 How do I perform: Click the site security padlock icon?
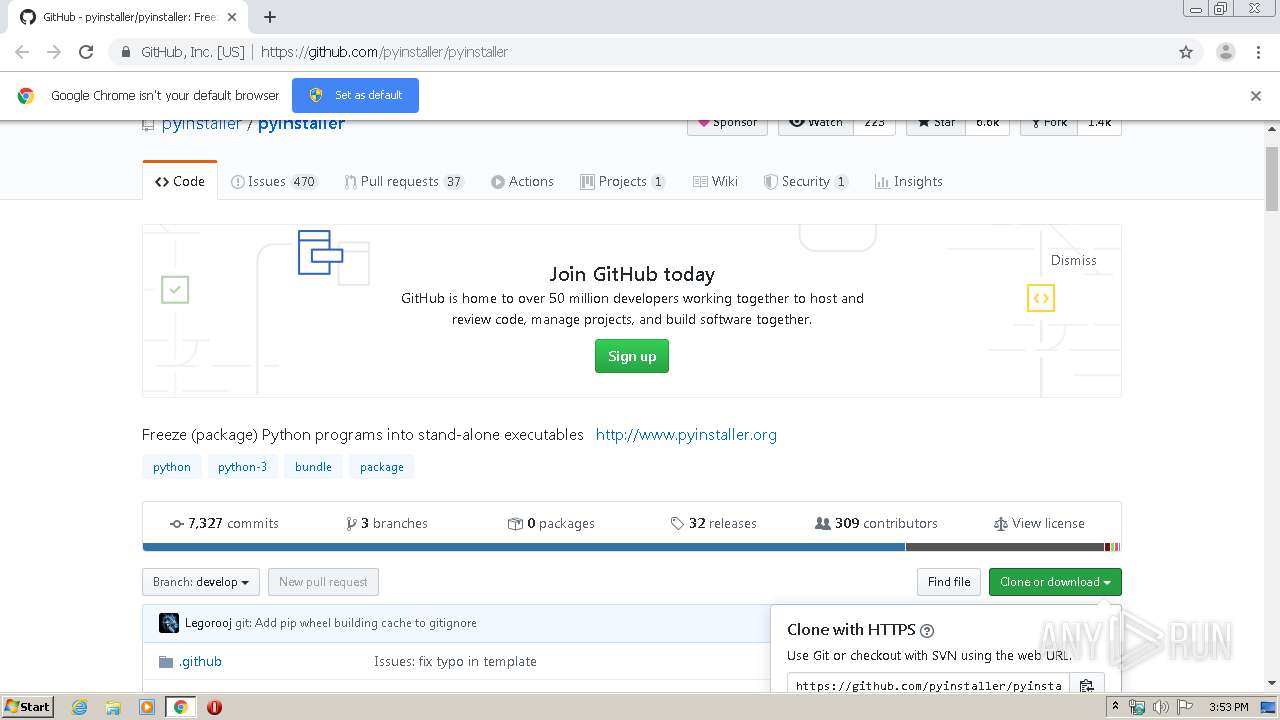point(125,52)
